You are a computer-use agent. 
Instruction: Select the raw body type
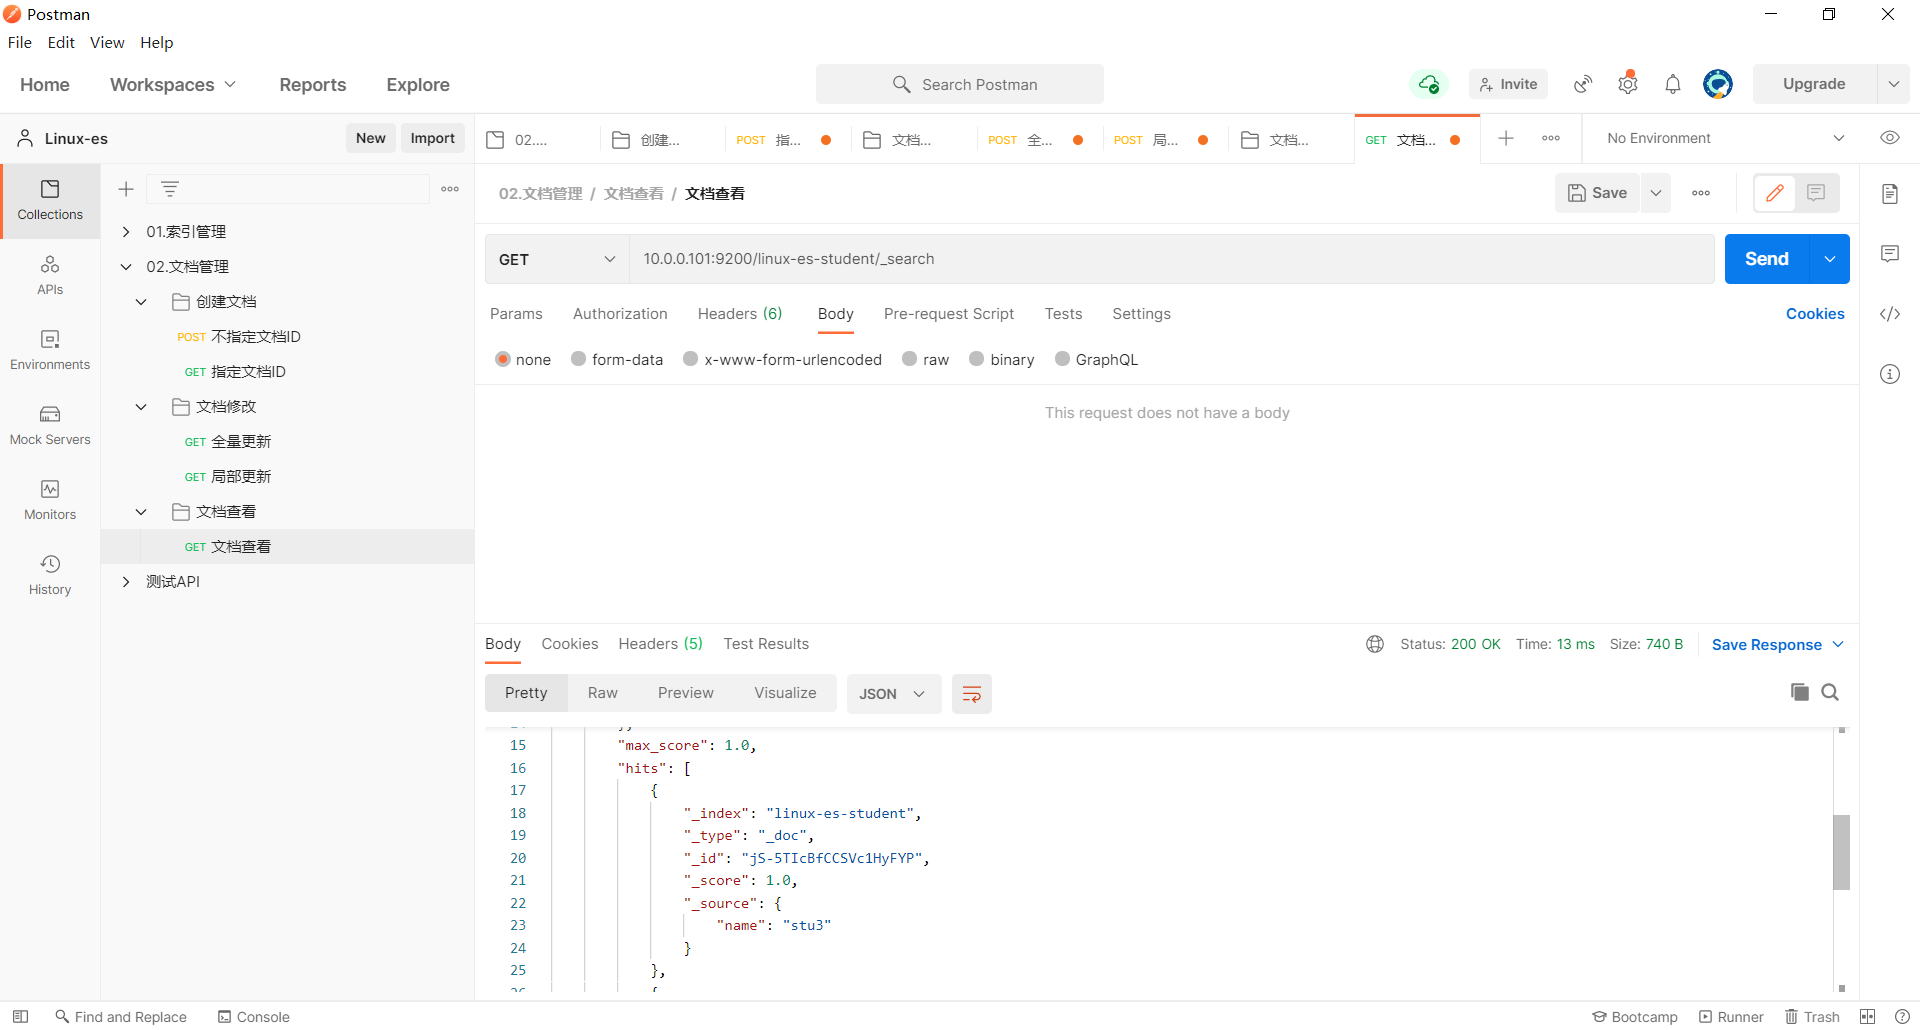(x=910, y=359)
